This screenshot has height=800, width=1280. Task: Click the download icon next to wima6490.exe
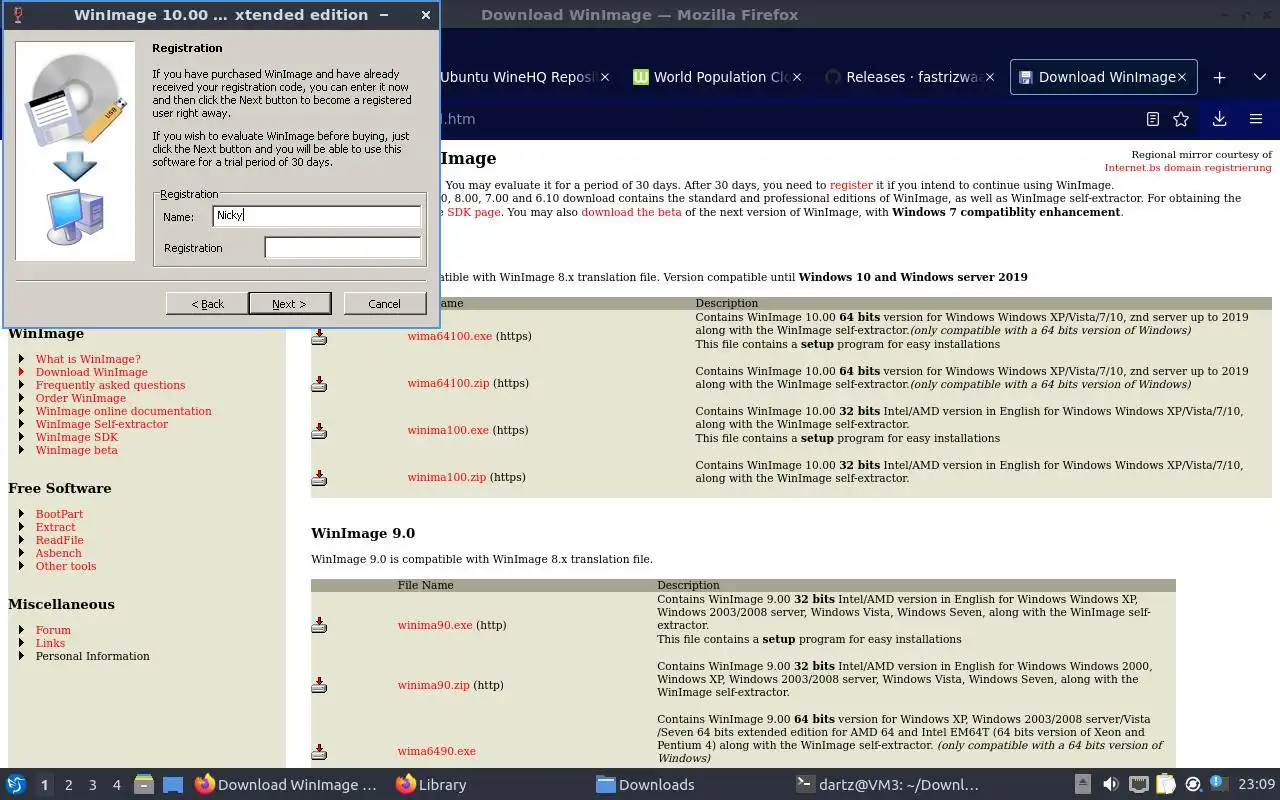(319, 752)
